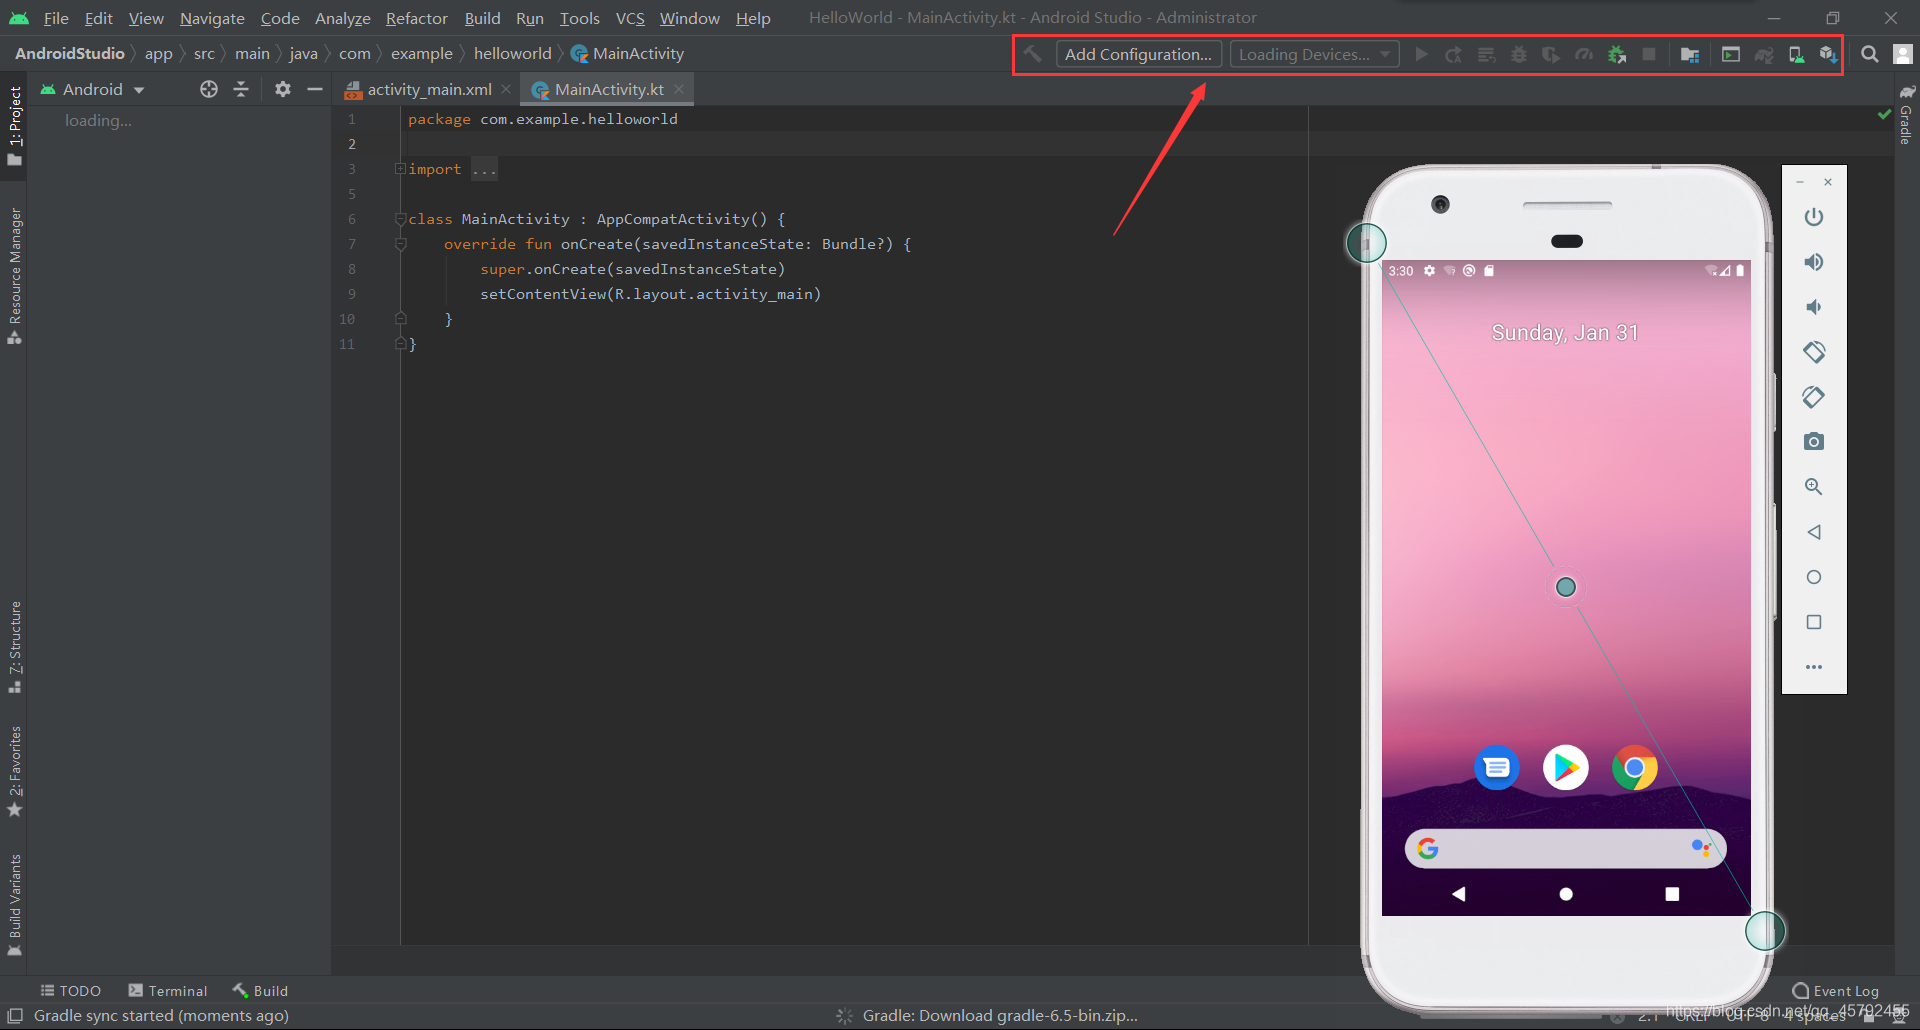
Task: Click emulator volume up icon
Action: click(x=1814, y=262)
